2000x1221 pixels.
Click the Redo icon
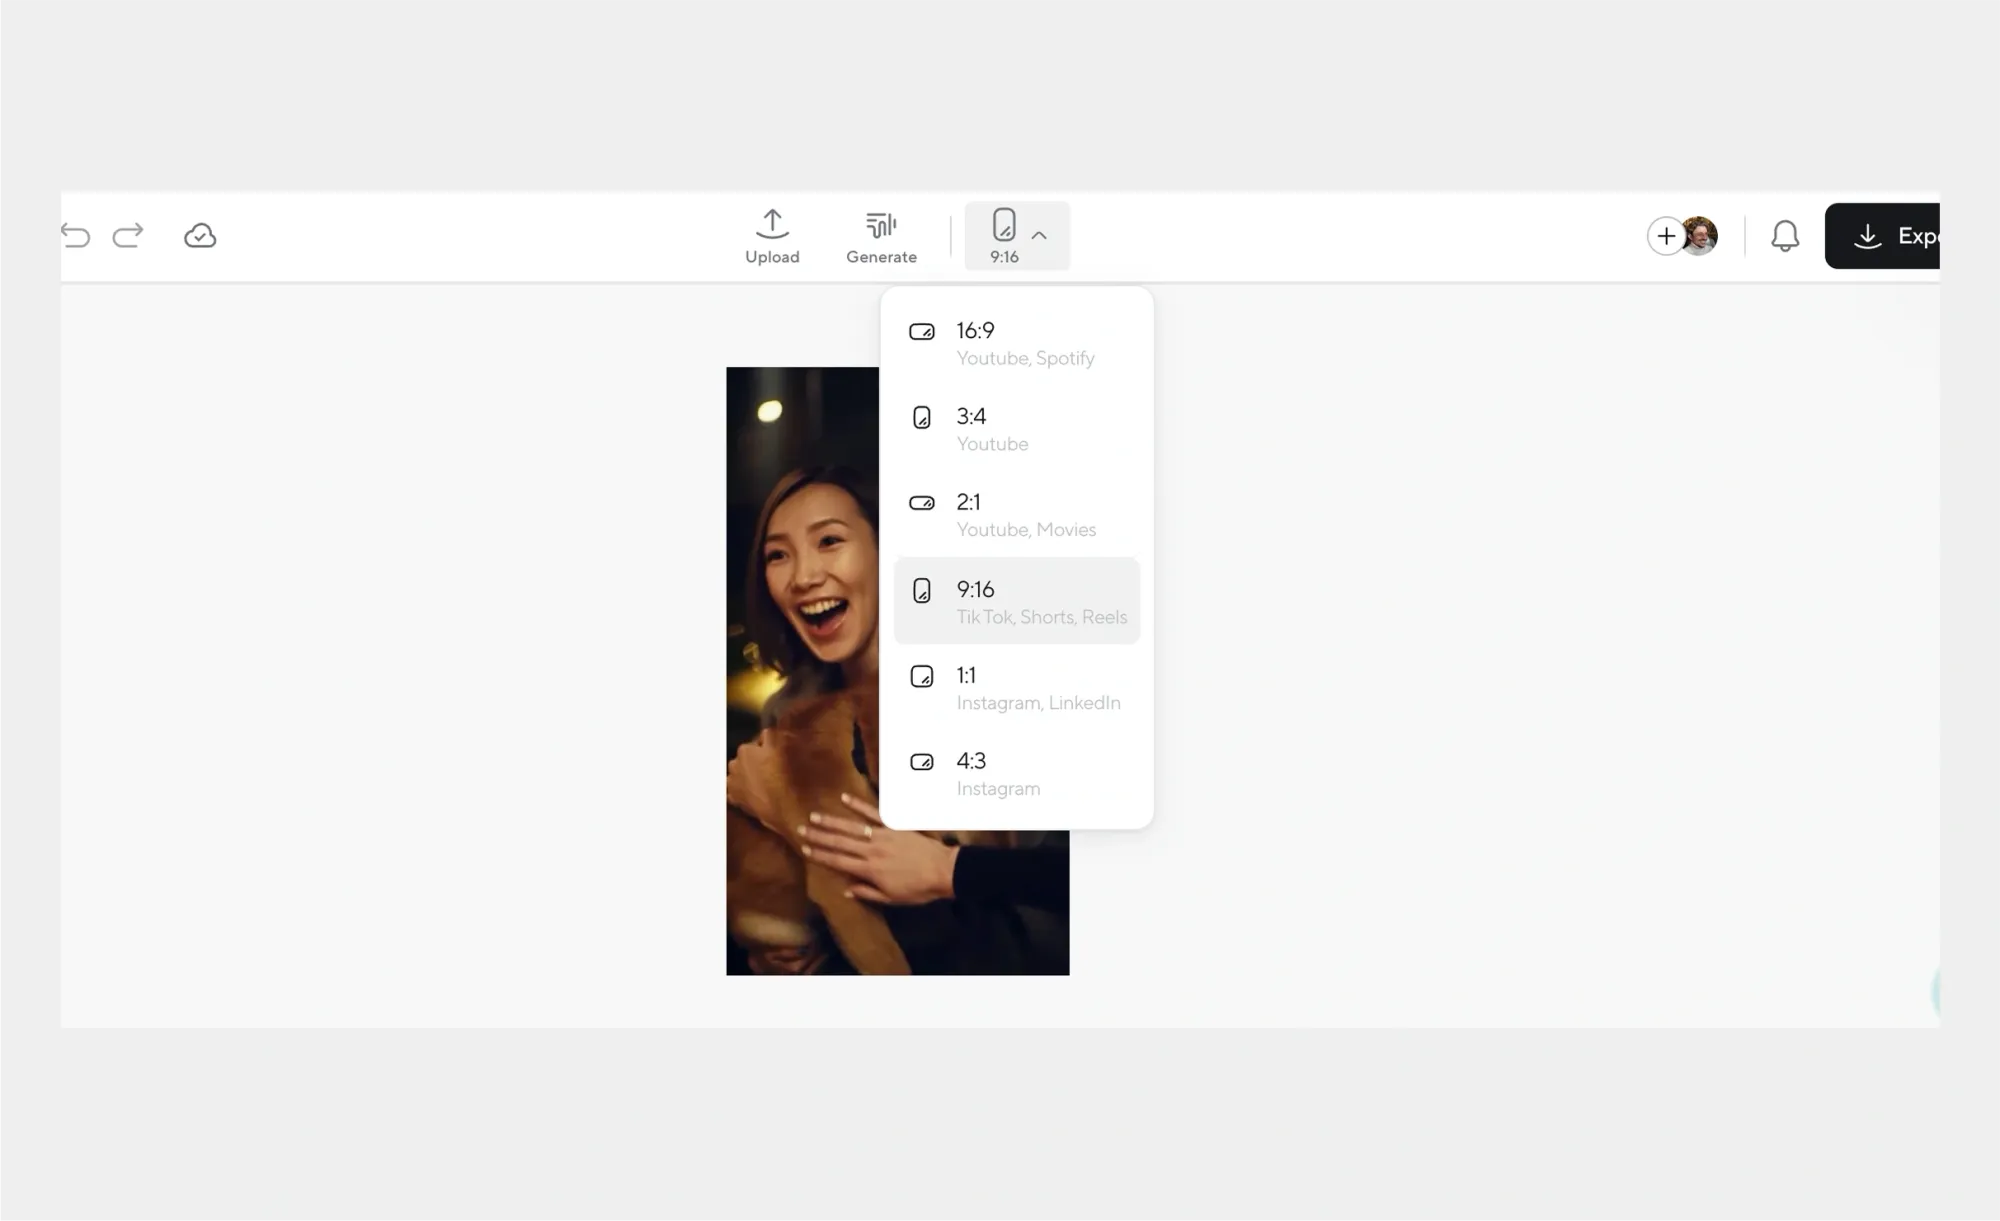(x=128, y=235)
